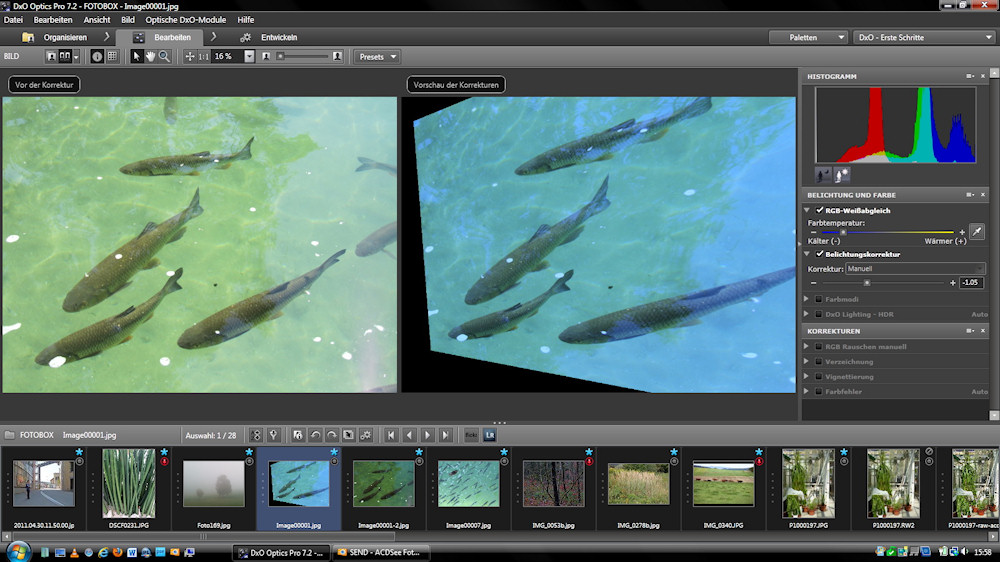Pick white balance with the eyedropper
This screenshot has height=562, width=1000.
(976, 231)
